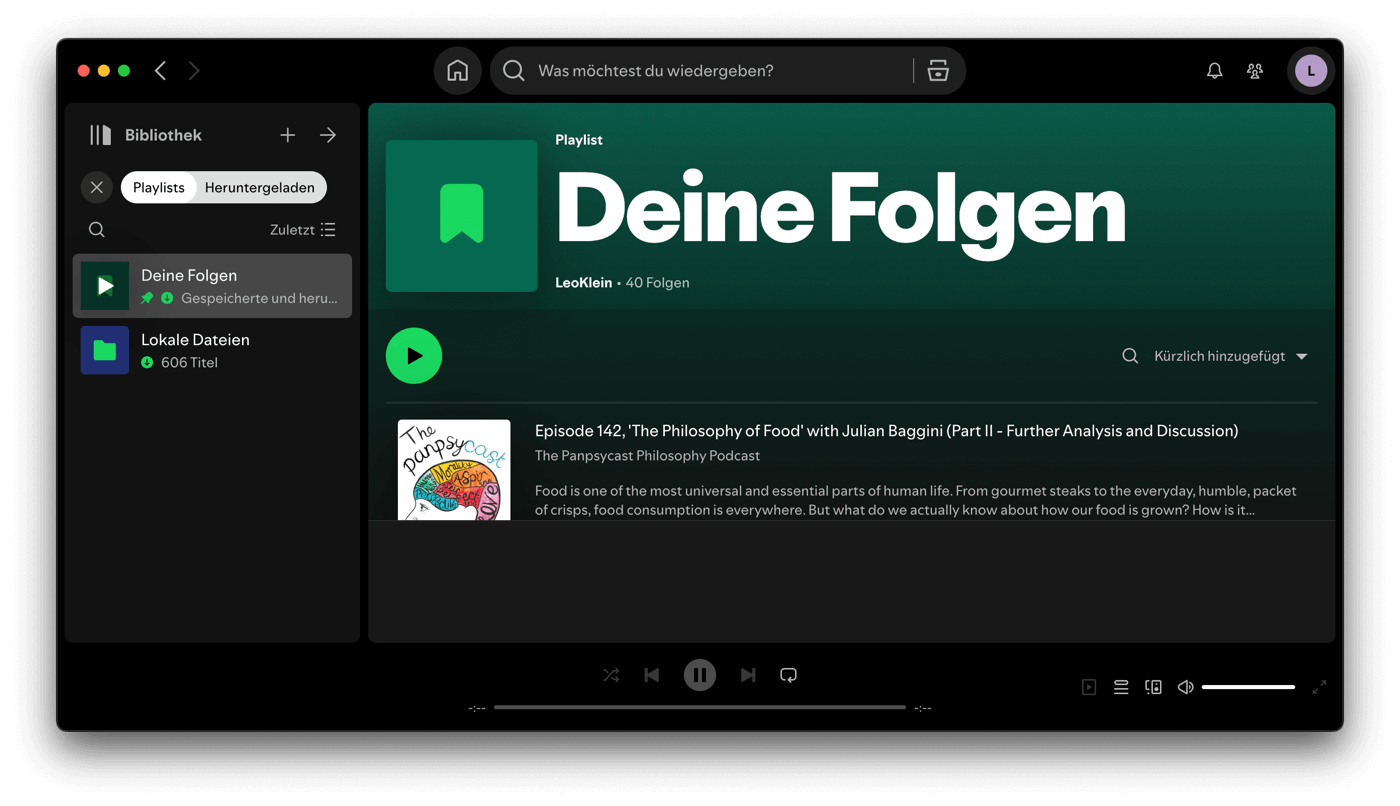The width and height of the screenshot is (1400, 806).
Task: Open the LeoKlein profile link
Action: [x=584, y=283]
